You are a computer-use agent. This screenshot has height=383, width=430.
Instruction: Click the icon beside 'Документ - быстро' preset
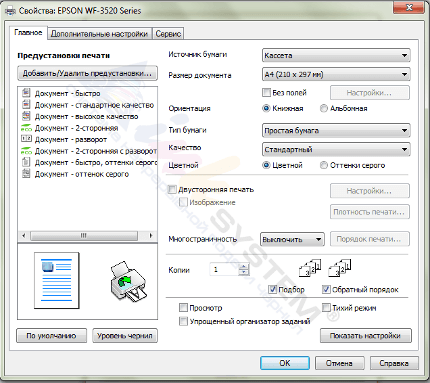(26, 93)
